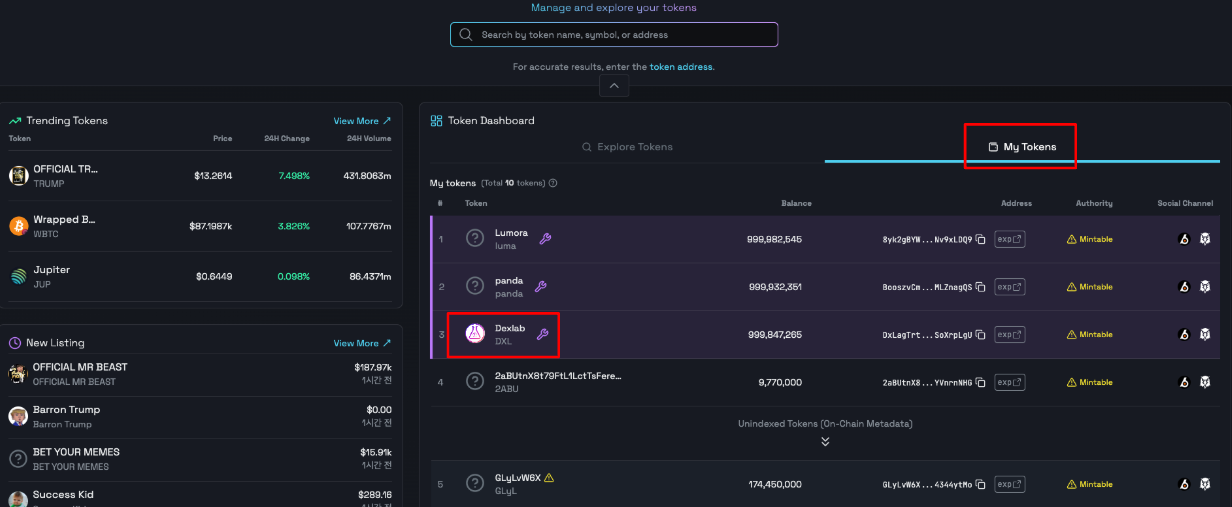Expand Unindexed Tokens with double chevron
This screenshot has width=1232, height=507.
[x=825, y=441]
